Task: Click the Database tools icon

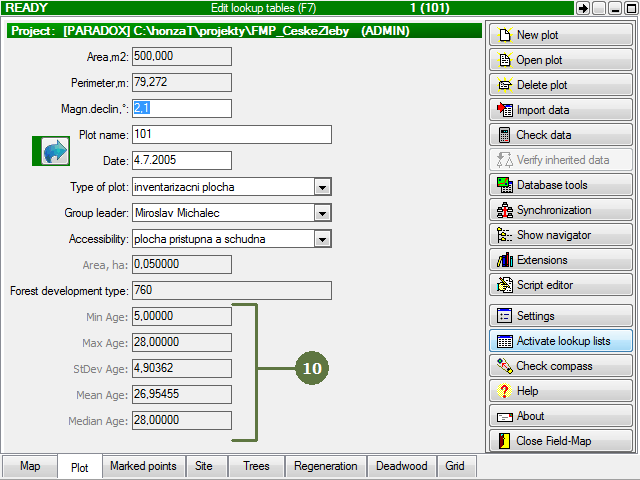Action: [505, 185]
